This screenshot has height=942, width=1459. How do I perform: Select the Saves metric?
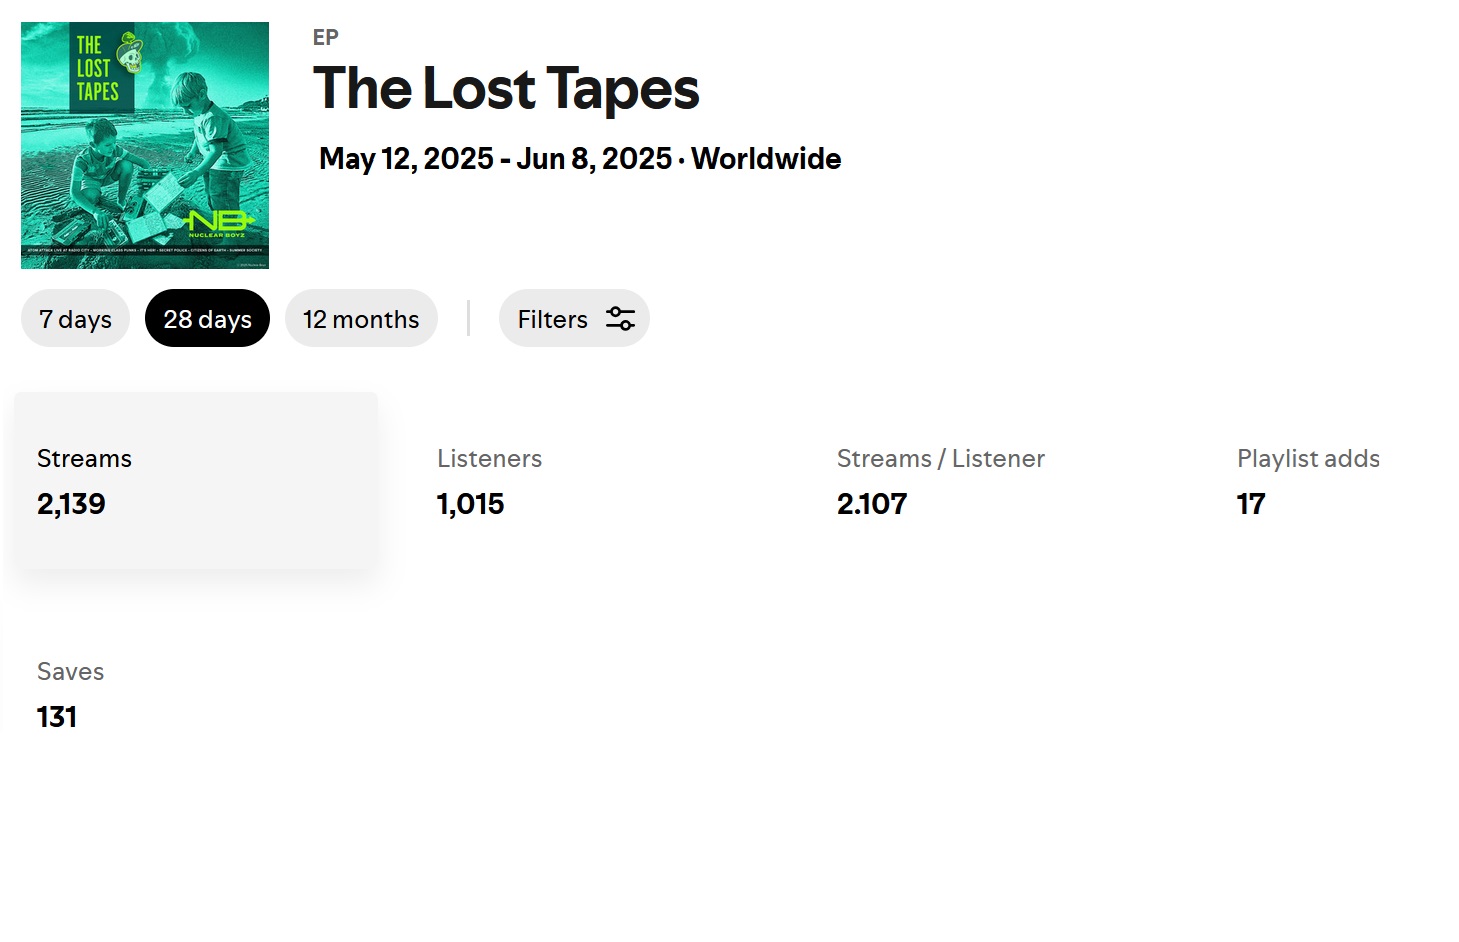point(70,693)
